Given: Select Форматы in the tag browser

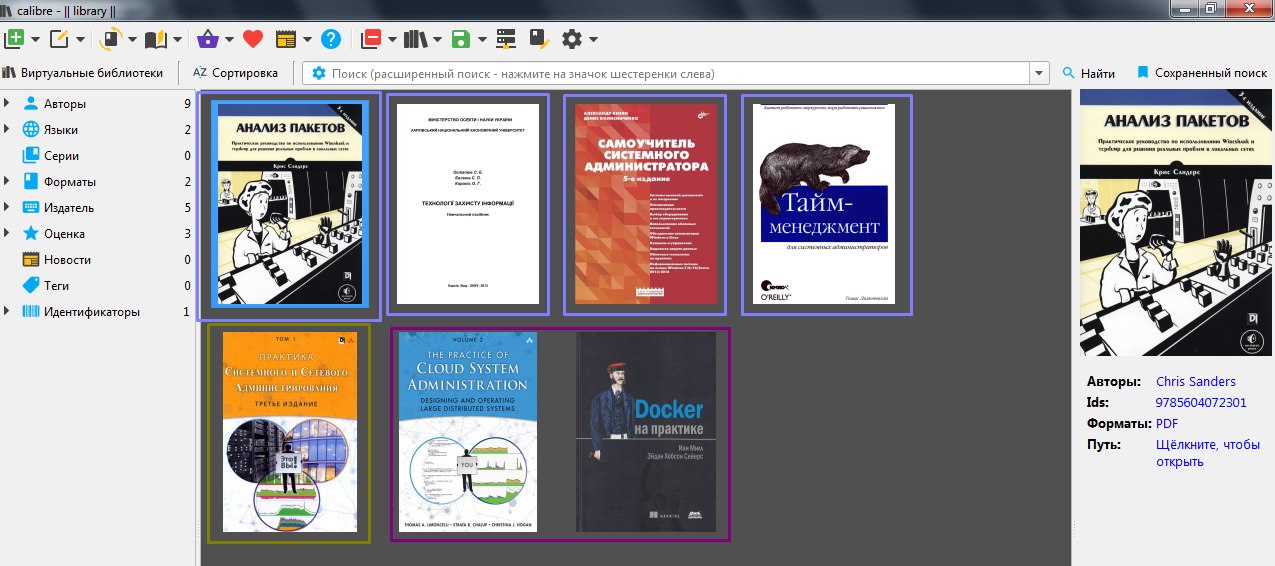Looking at the screenshot, I should (70, 182).
